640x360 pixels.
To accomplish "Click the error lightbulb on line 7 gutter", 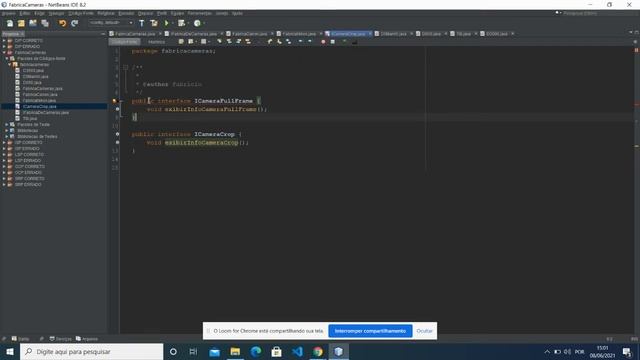I will click(115, 101).
